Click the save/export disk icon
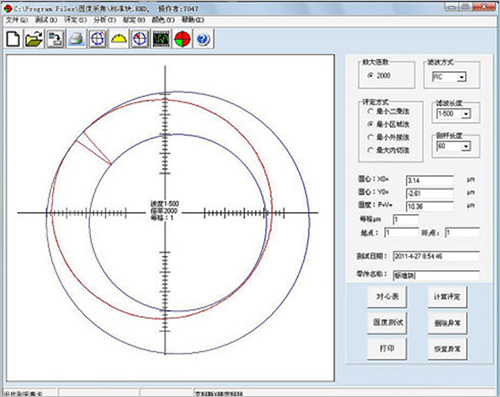This screenshot has height=397, width=500. coord(55,39)
